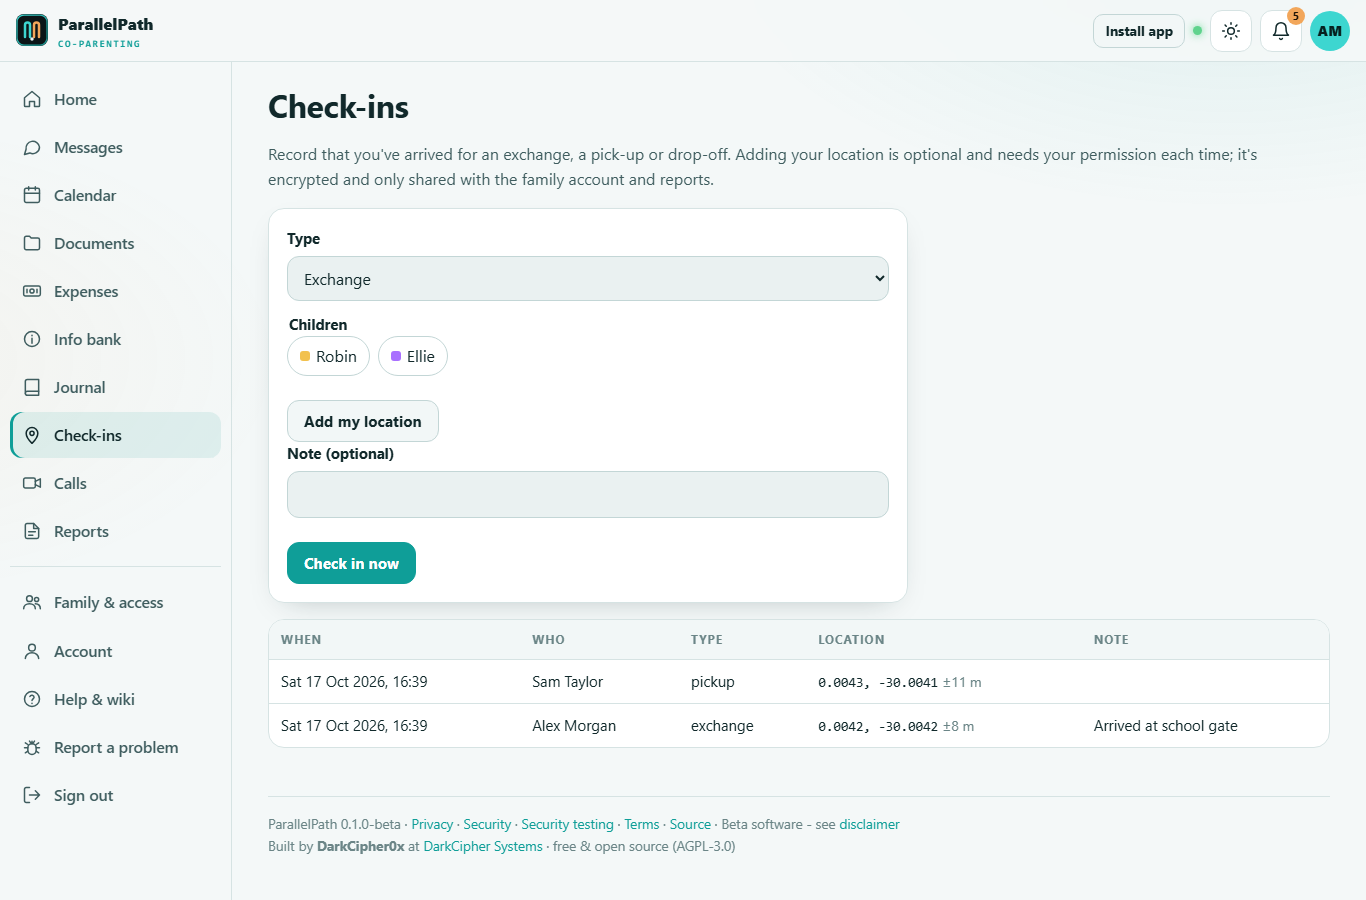Viewport: 1366px width, 900px height.
Task: Click the Report a problem bug icon
Action: pyautogui.click(x=32, y=747)
